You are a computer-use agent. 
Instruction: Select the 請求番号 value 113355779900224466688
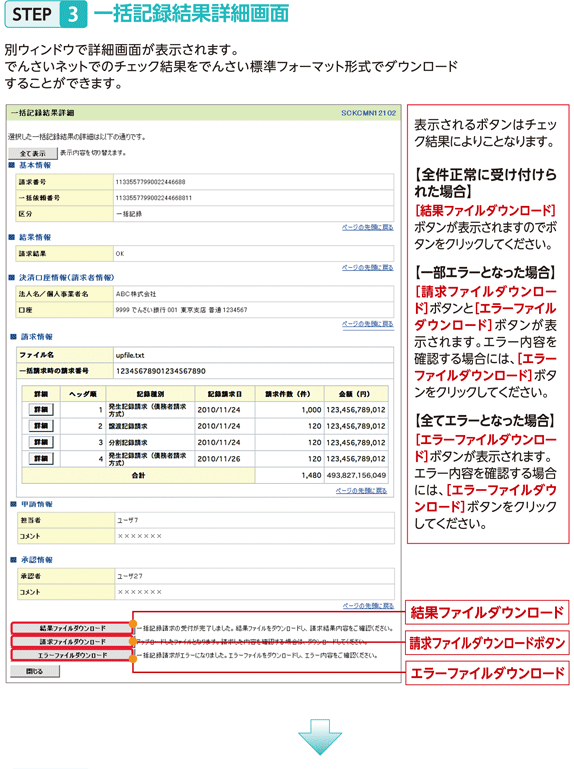coord(150,182)
